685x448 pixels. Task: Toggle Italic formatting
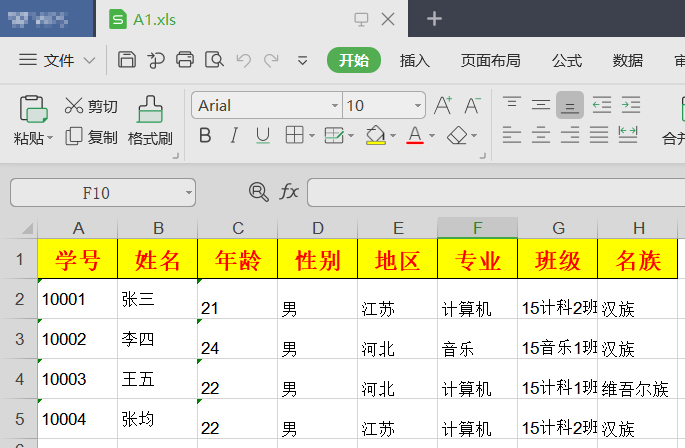[234, 135]
